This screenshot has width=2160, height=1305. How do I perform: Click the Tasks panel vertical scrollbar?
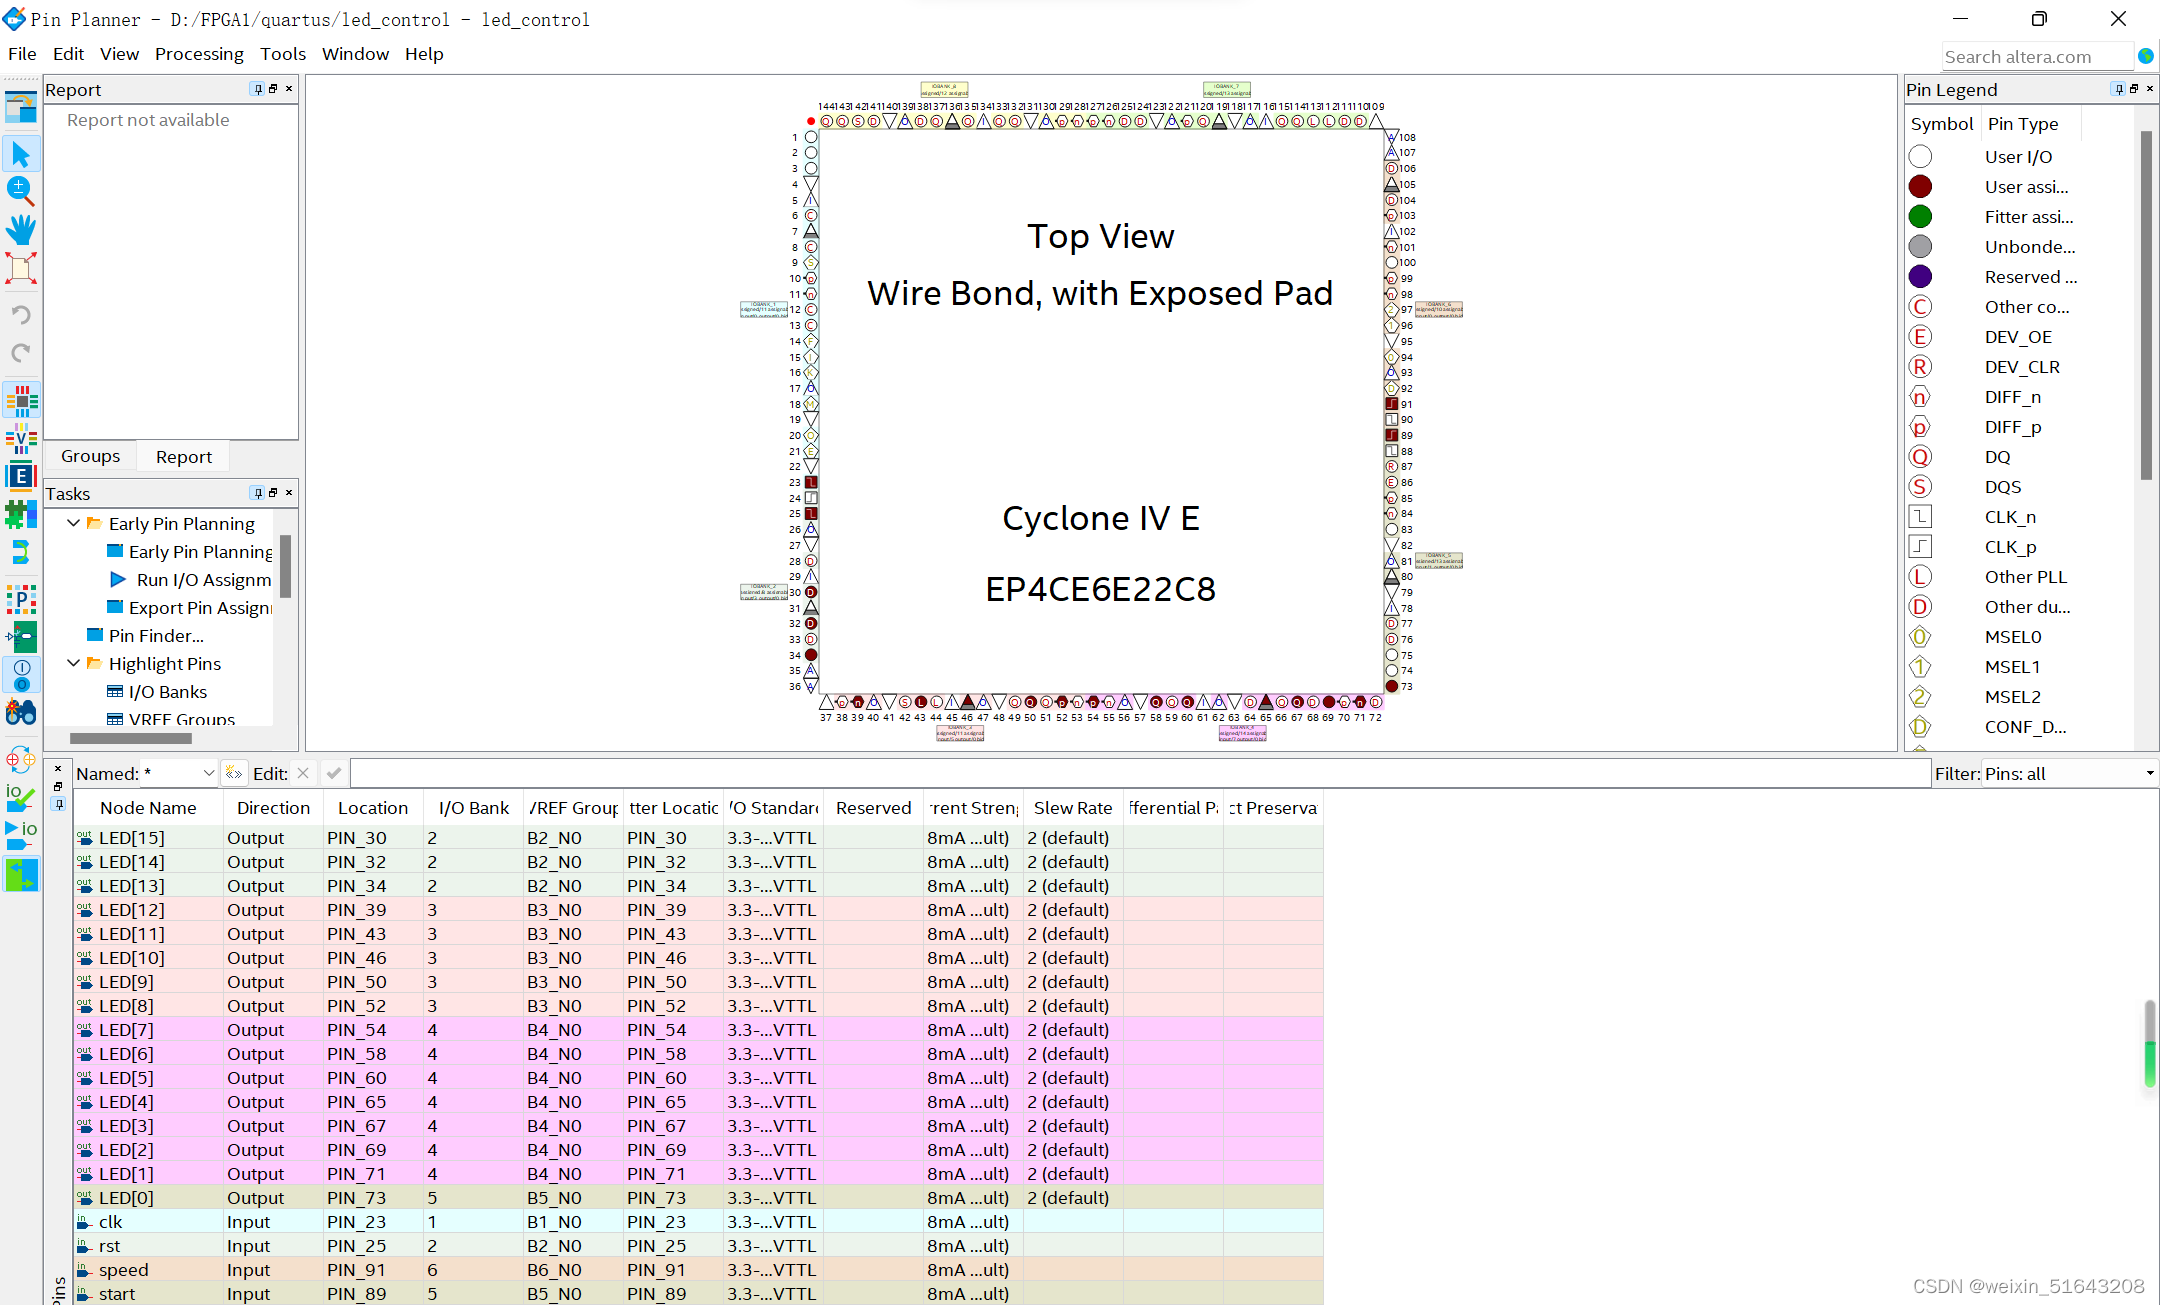285,566
